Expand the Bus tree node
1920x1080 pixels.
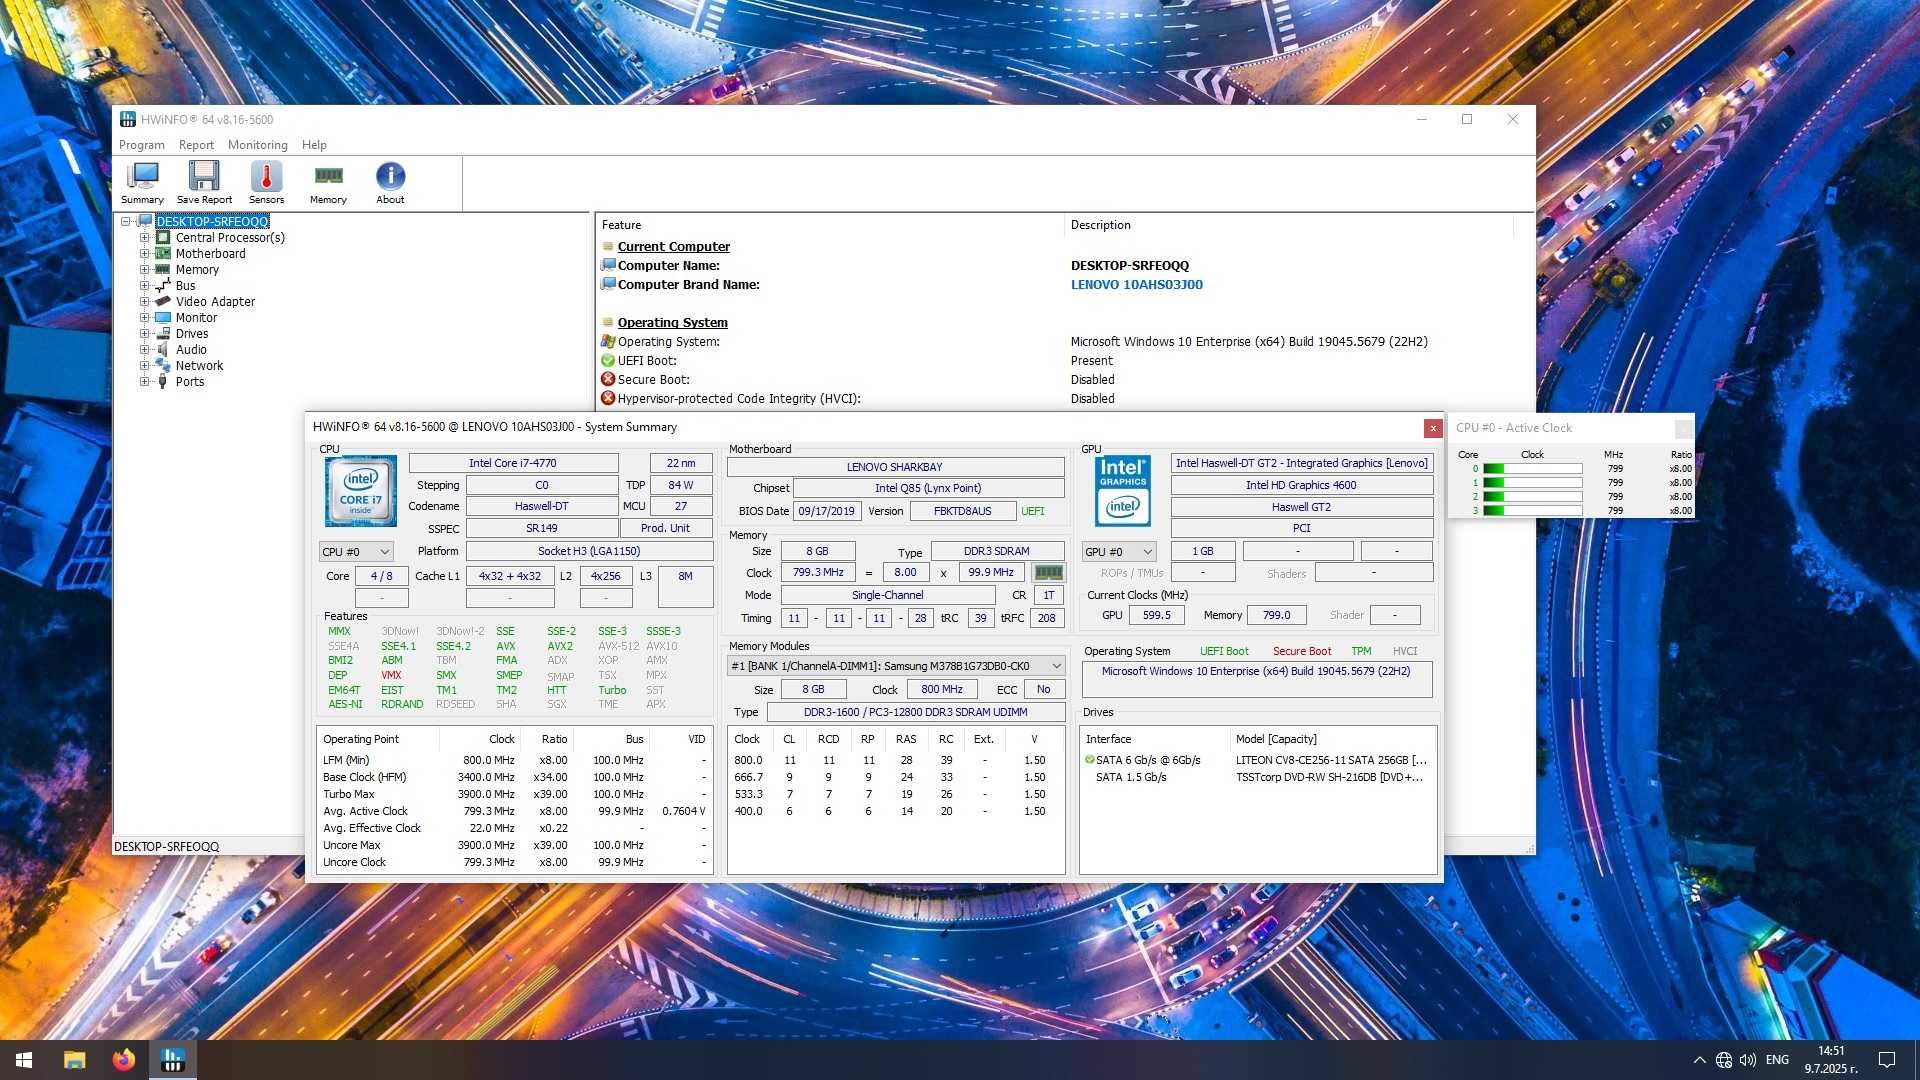click(144, 286)
